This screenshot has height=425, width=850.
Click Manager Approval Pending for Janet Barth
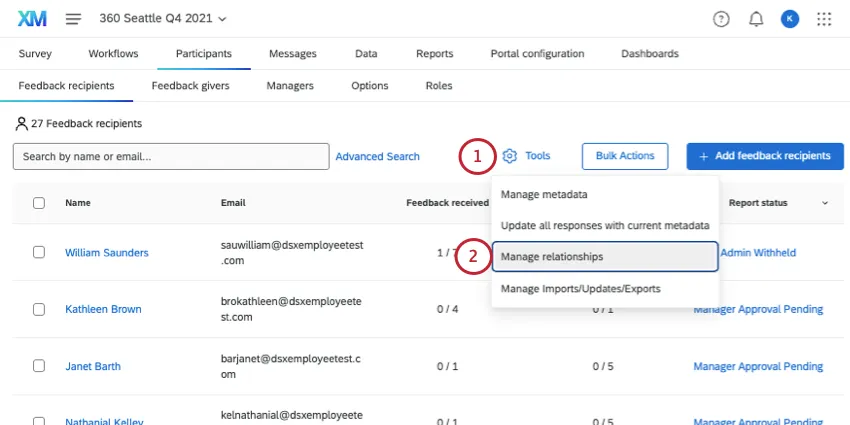(x=758, y=366)
